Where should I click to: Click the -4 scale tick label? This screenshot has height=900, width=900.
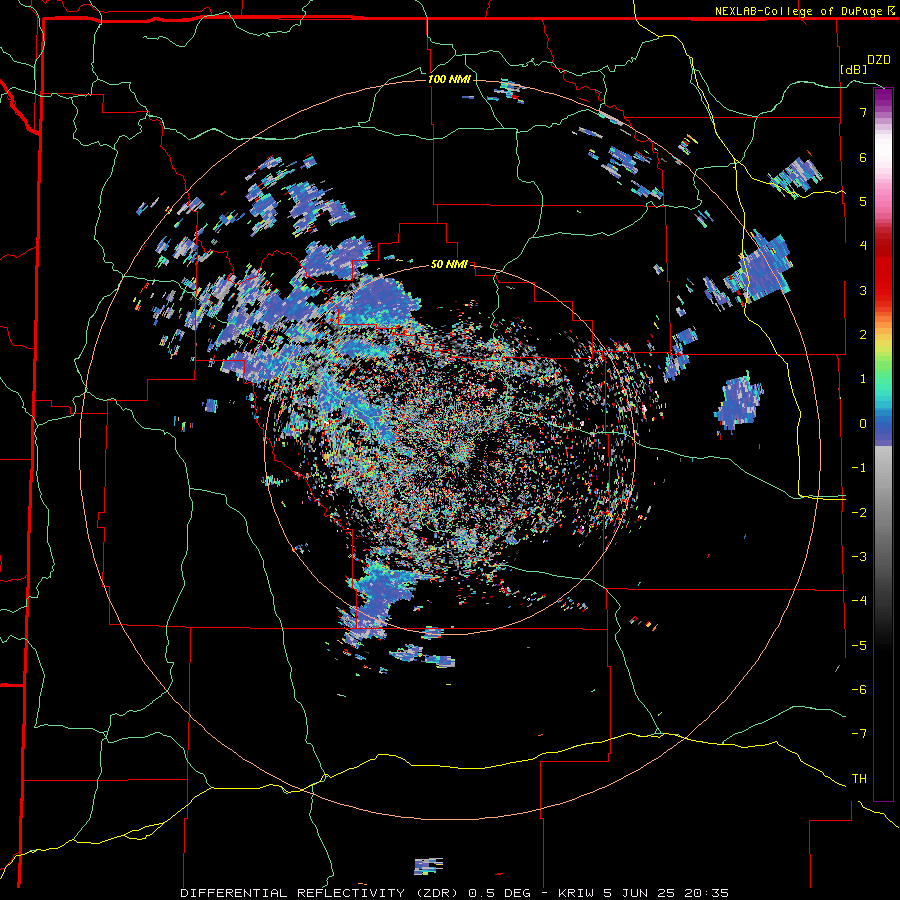[859, 601]
